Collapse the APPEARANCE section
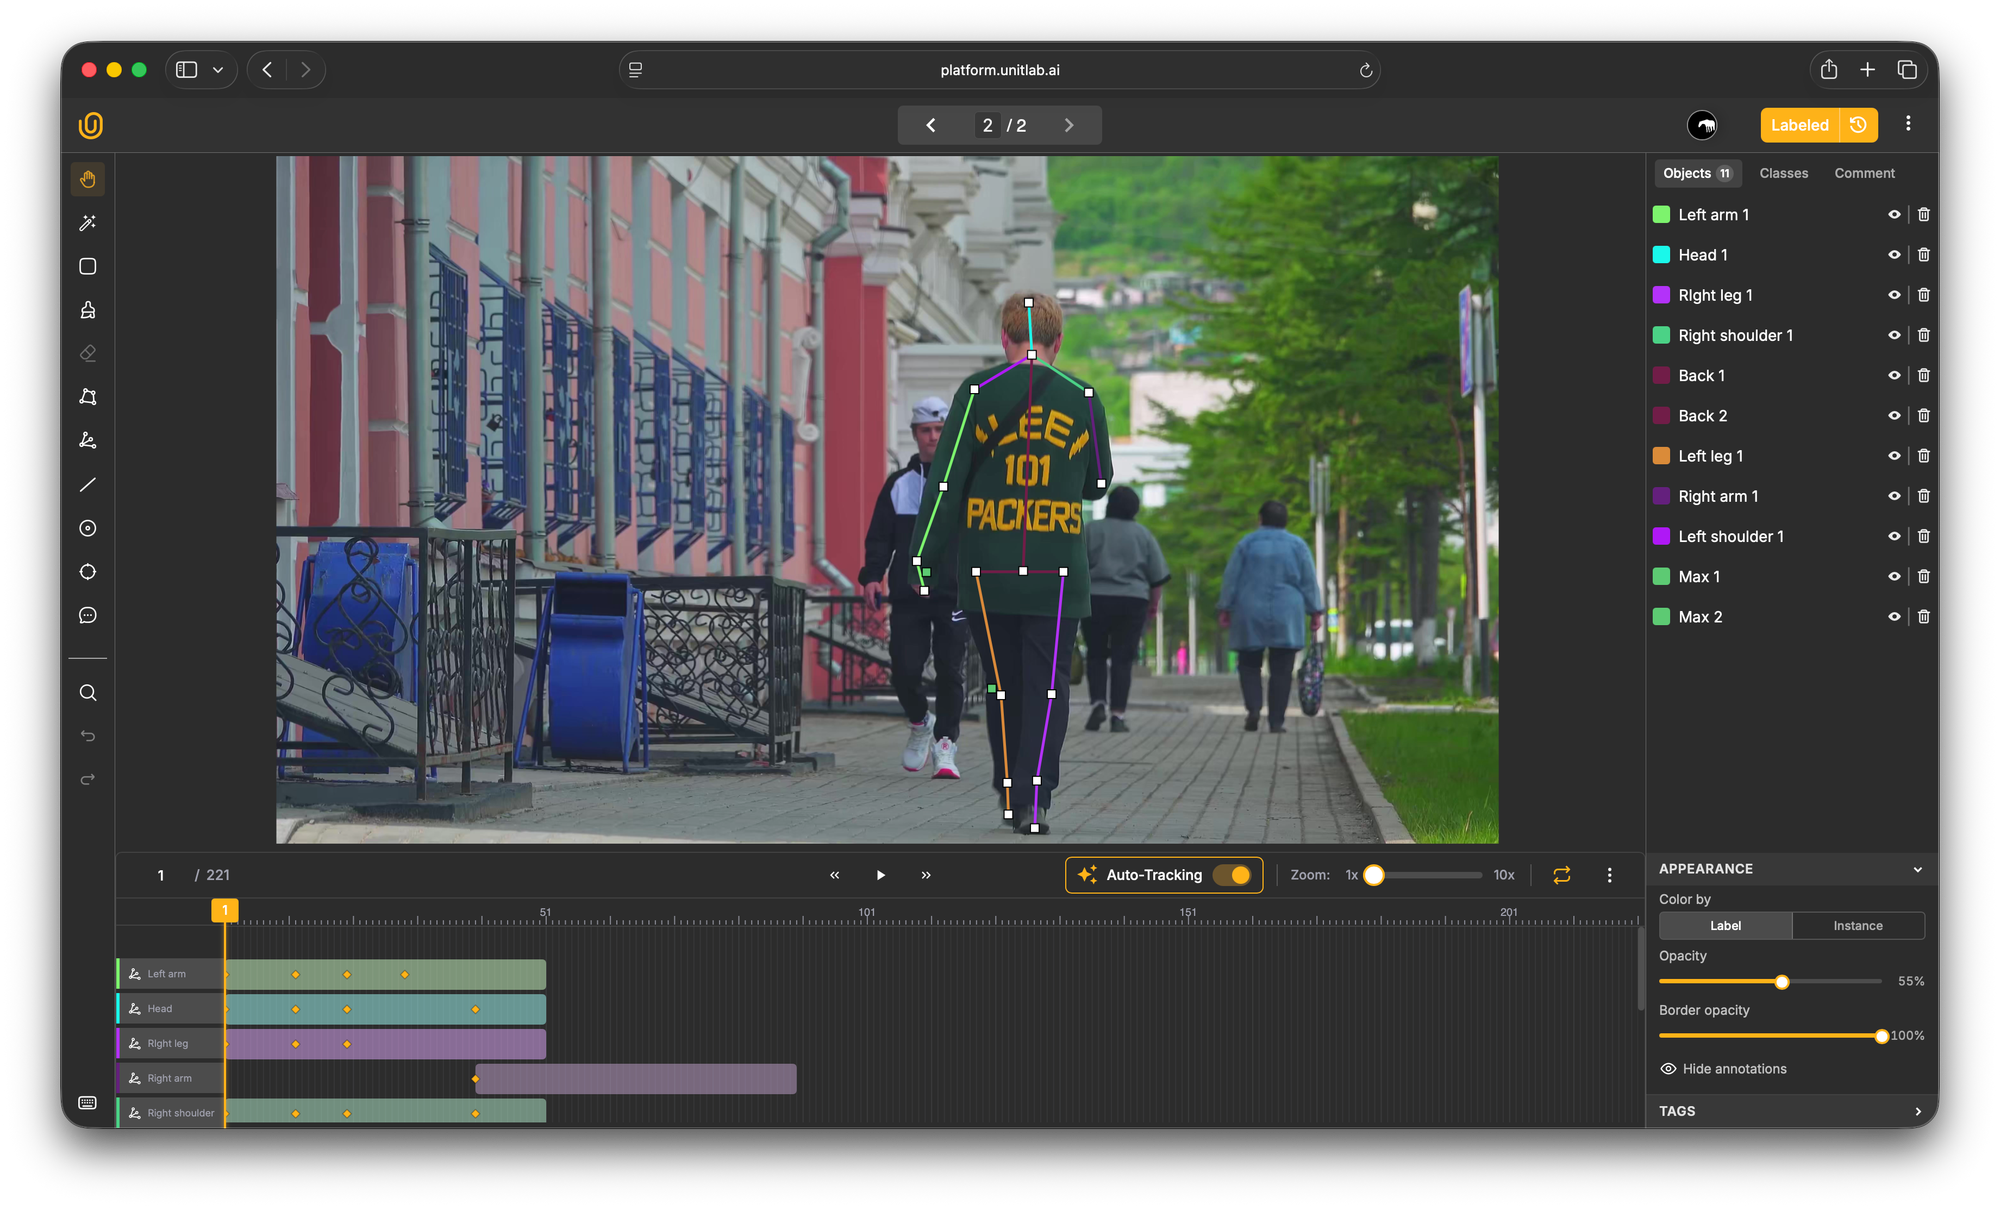This screenshot has width=2000, height=1209. tap(1917, 869)
